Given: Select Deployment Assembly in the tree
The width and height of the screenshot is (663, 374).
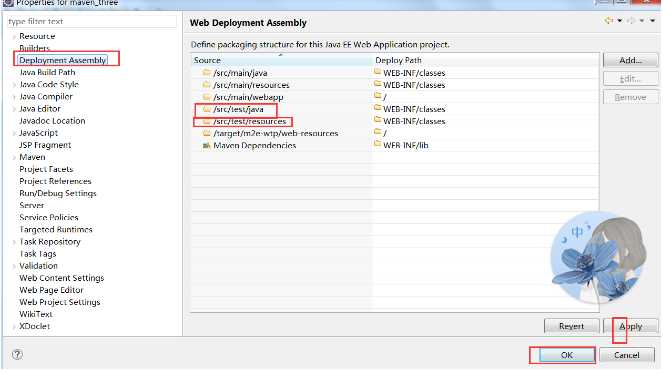Looking at the screenshot, I should point(63,60).
